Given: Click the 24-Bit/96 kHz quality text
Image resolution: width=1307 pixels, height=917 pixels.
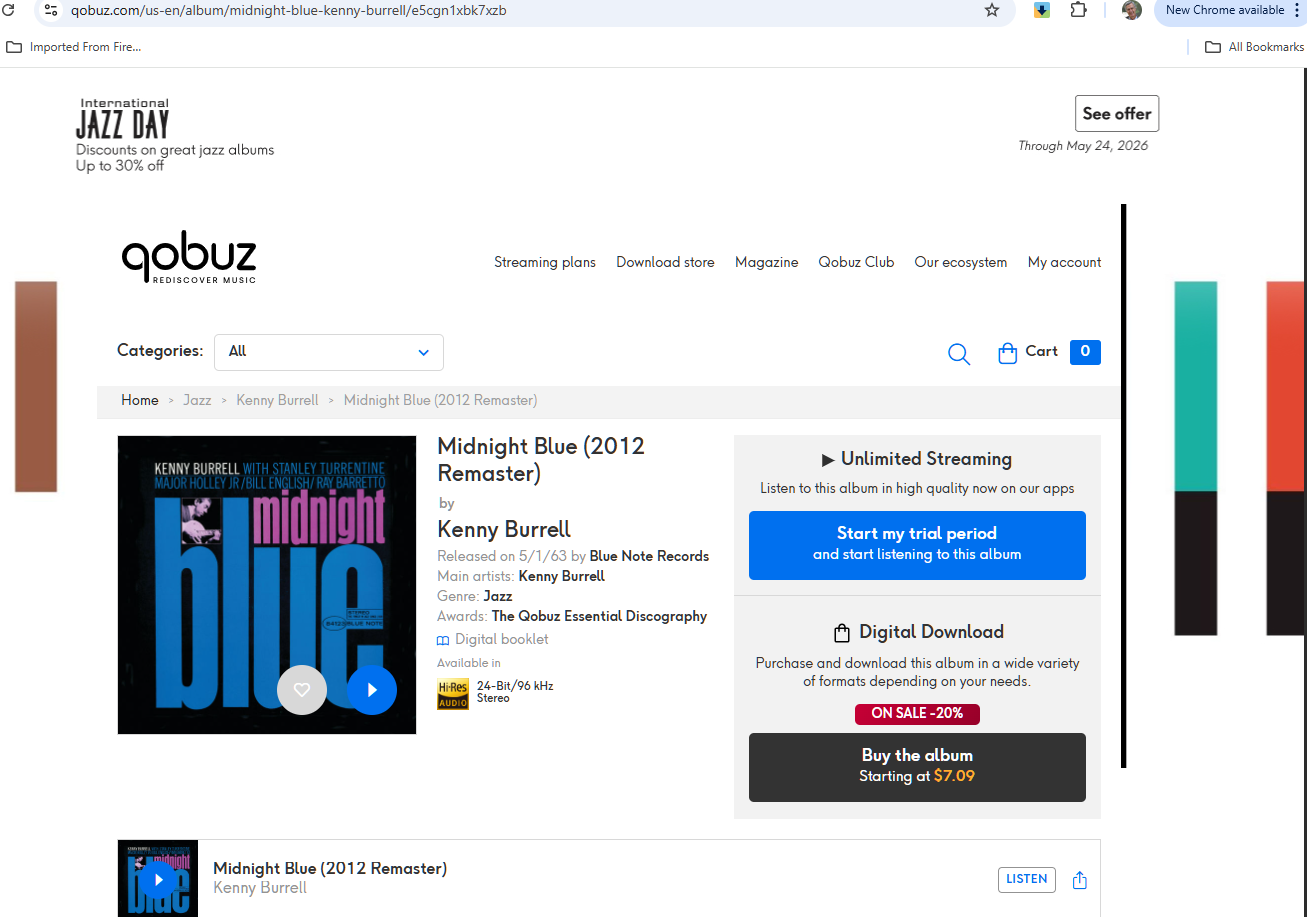Looking at the screenshot, I should (515, 686).
